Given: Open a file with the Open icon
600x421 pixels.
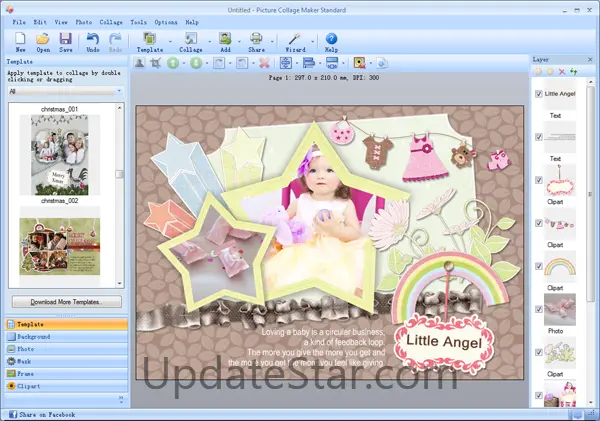Looking at the screenshot, I should click(x=43, y=40).
